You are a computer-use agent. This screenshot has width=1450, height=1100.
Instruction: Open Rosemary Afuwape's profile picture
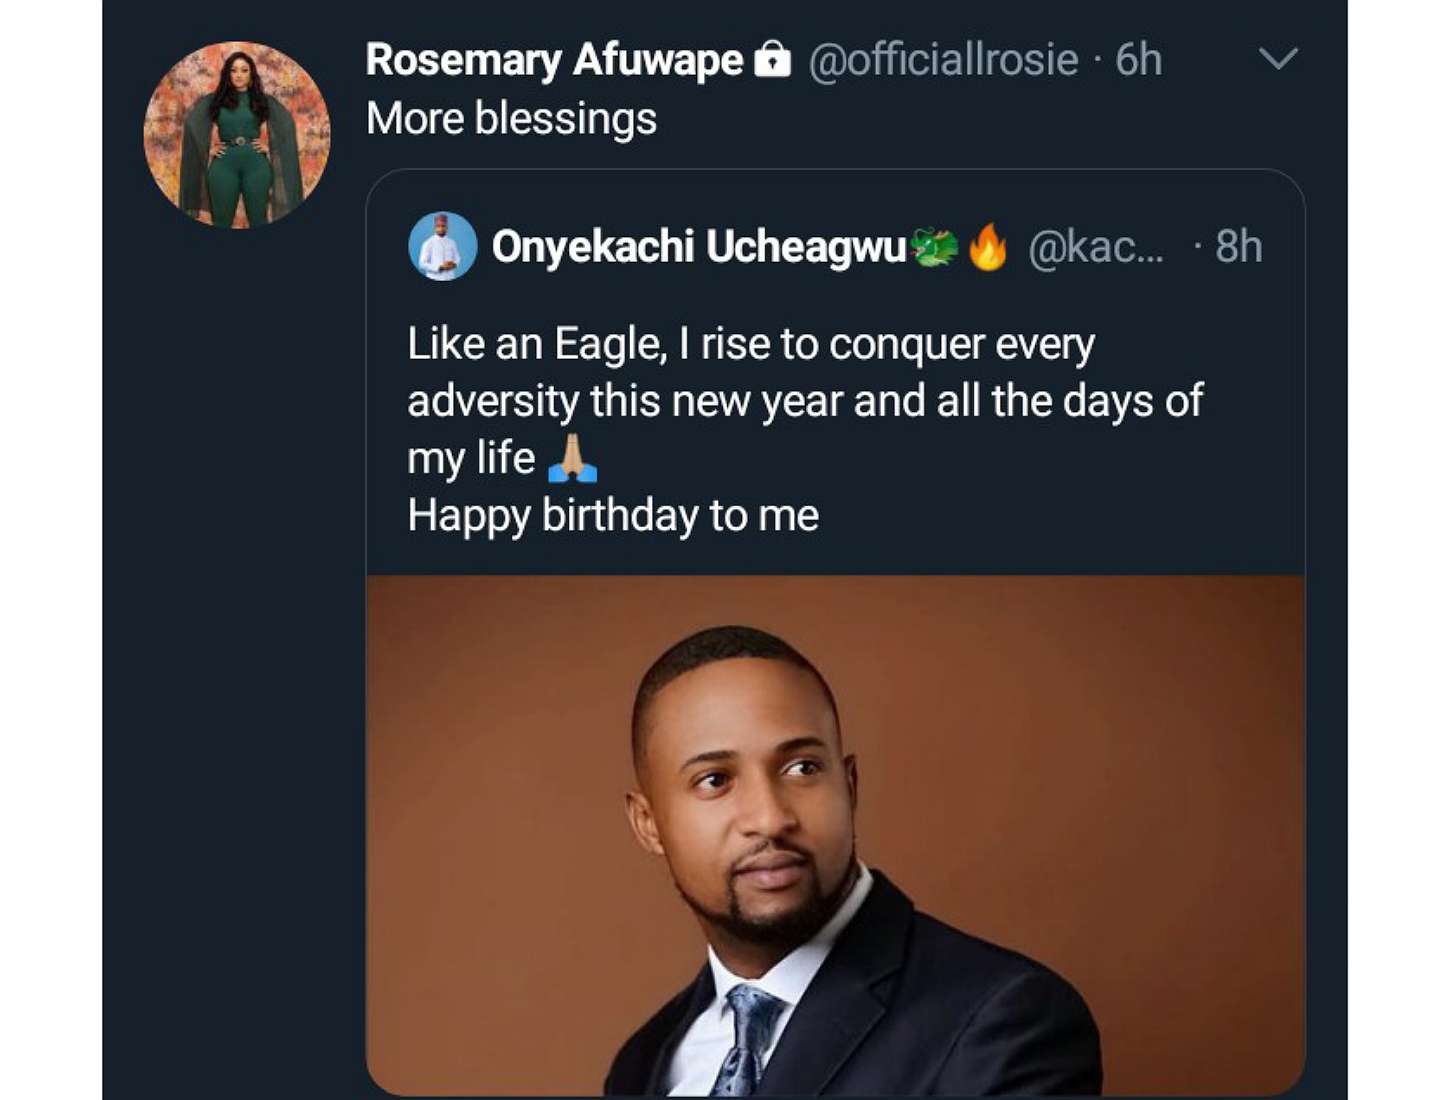coord(237,134)
